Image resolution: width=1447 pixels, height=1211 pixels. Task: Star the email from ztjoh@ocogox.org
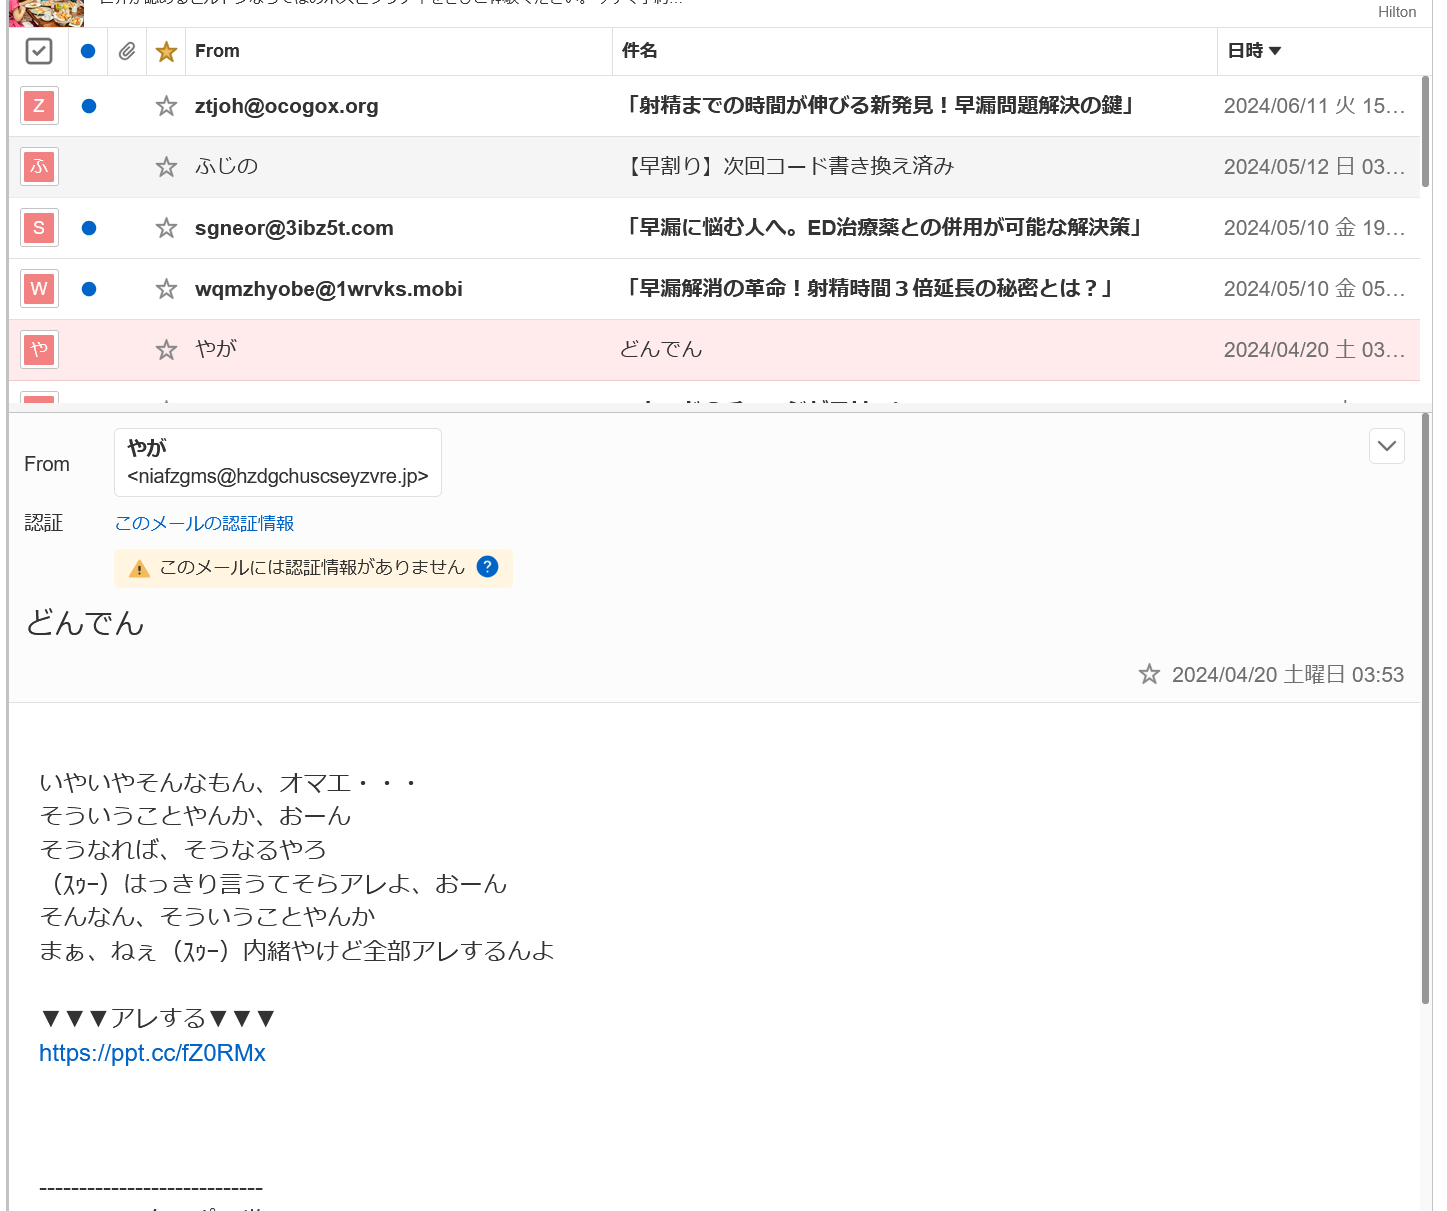click(x=166, y=106)
